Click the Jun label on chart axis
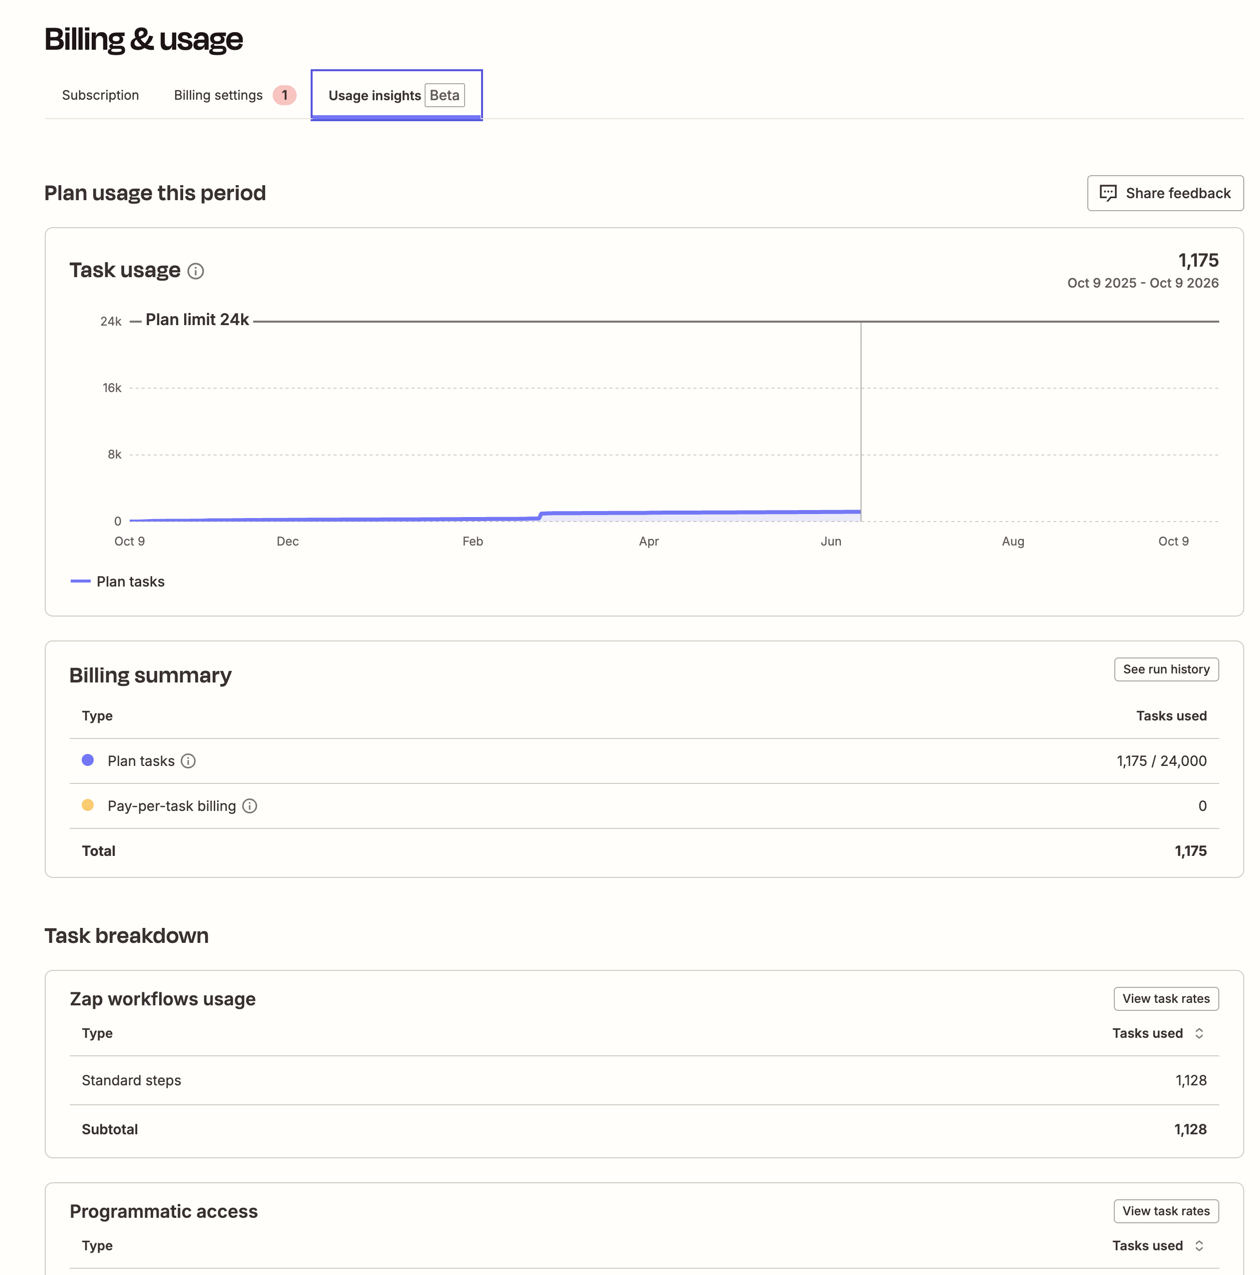This screenshot has height=1275, width=1260. point(831,541)
